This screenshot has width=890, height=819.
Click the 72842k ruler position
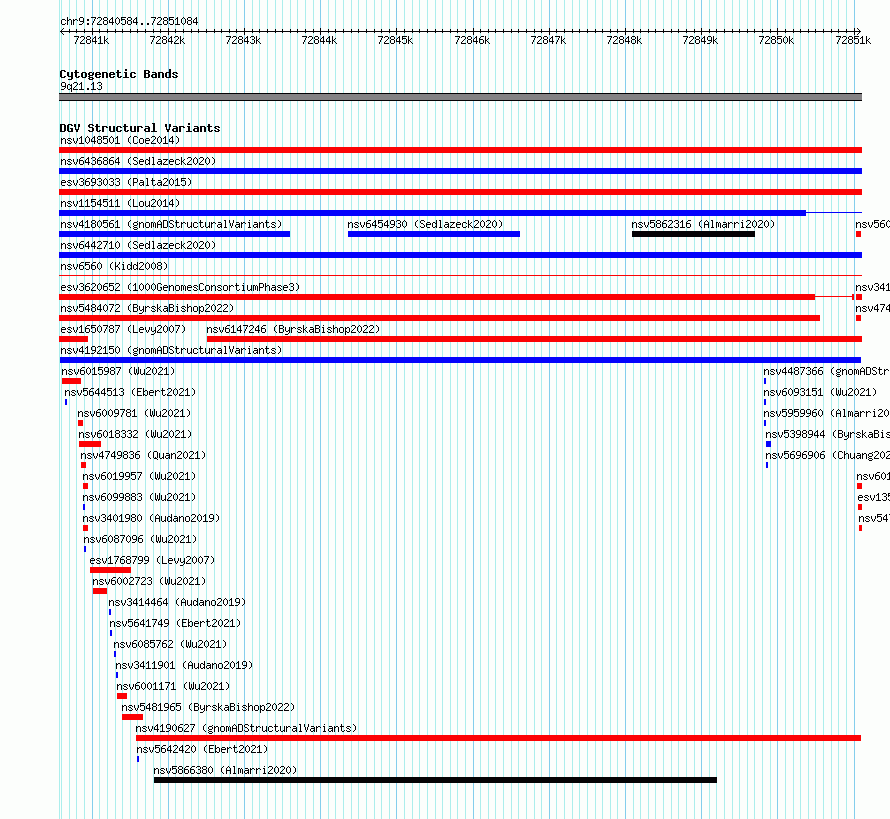pos(167,40)
